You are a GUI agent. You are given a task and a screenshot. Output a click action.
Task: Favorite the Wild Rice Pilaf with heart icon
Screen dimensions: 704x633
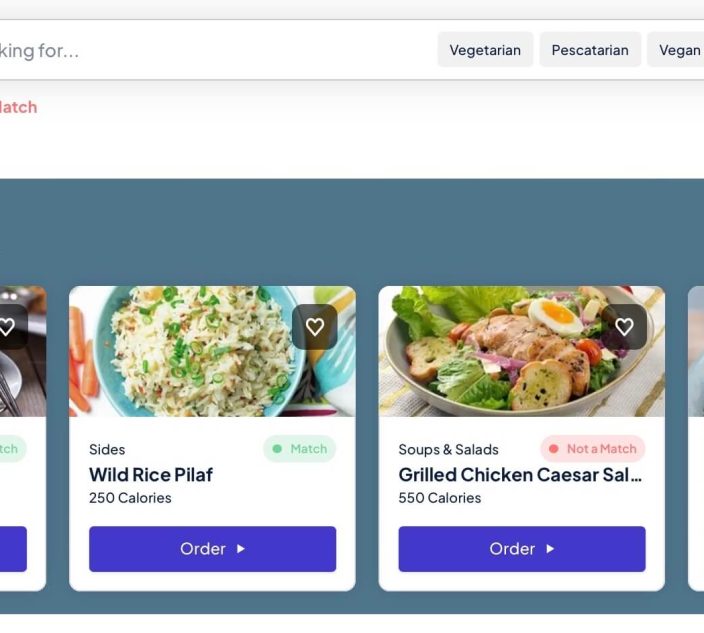point(314,327)
